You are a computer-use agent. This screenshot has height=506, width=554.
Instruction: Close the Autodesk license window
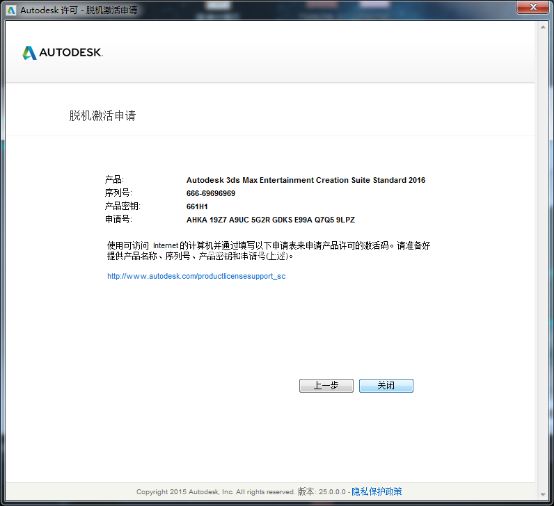(533, 7)
